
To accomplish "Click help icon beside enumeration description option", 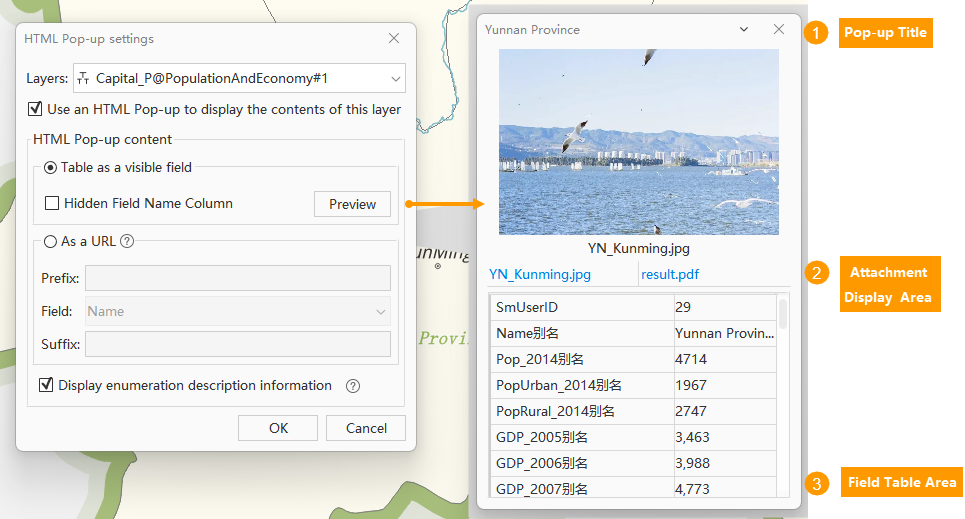I will coord(352,386).
